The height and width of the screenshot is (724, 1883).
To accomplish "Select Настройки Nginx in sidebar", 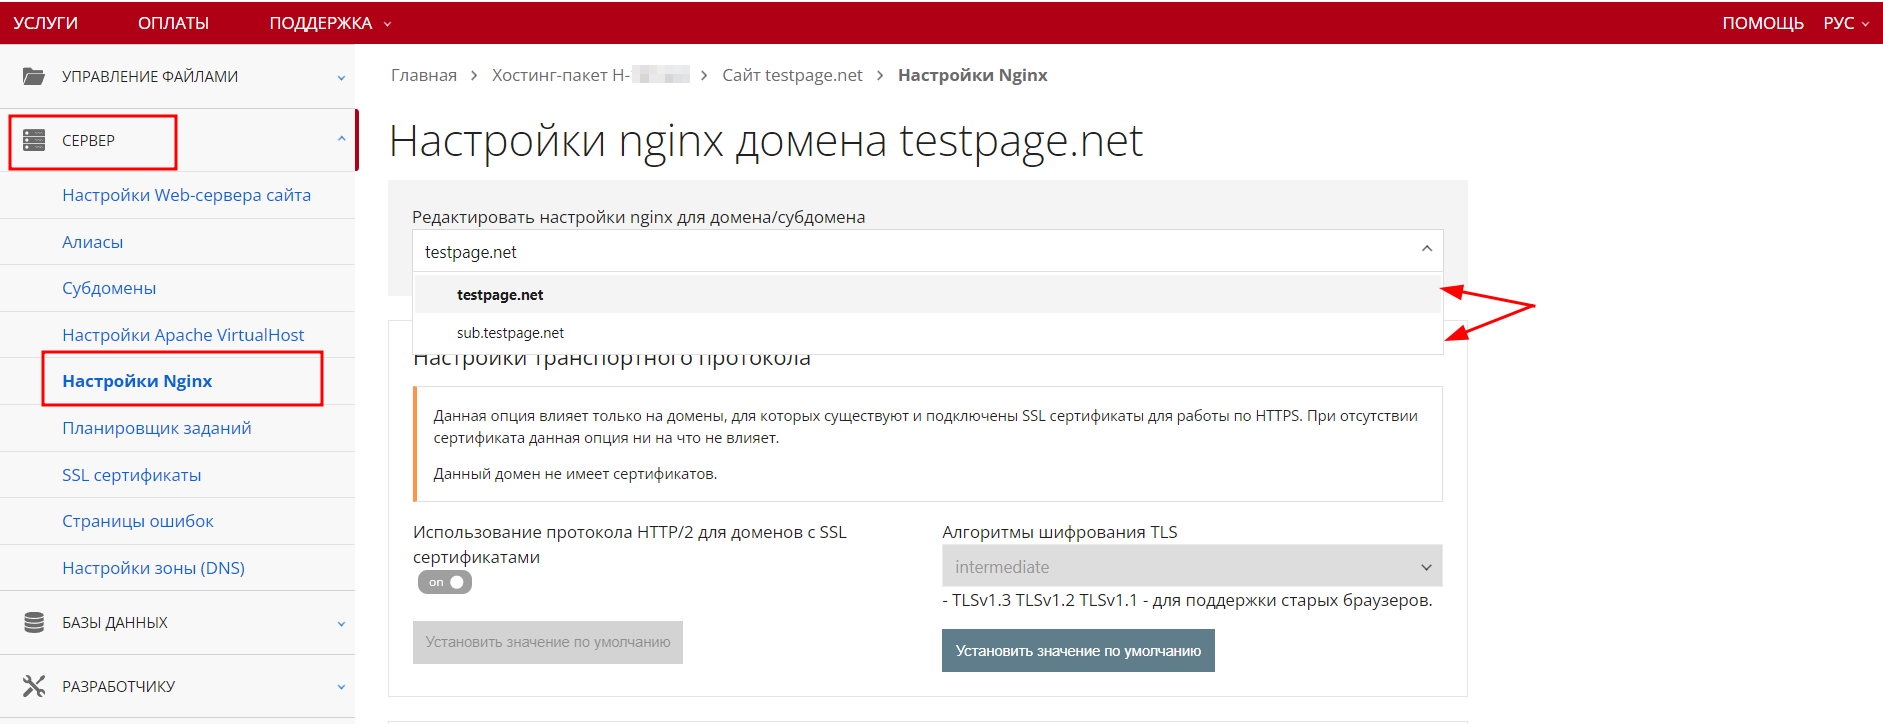I will pos(137,381).
